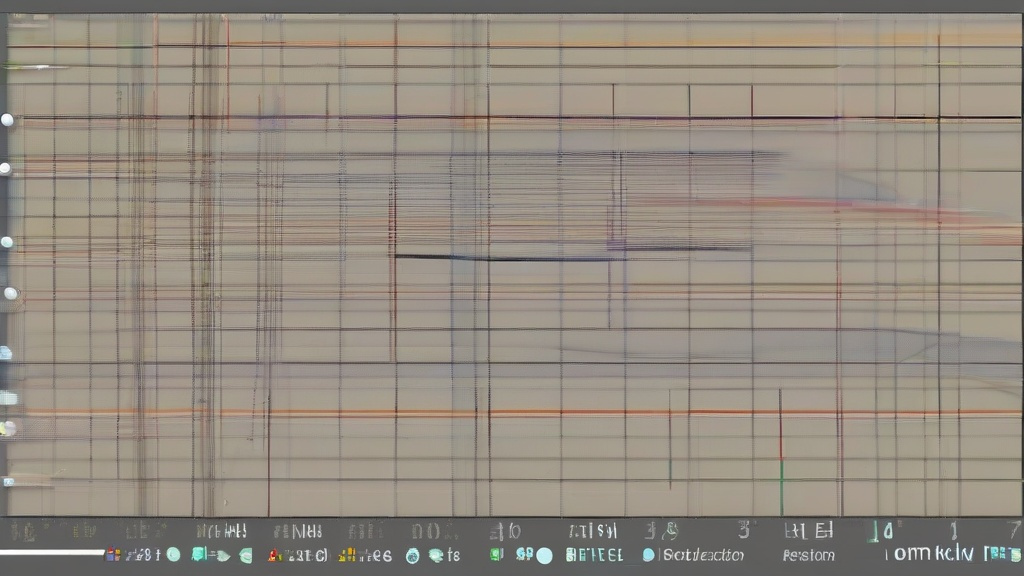This screenshot has width=1024, height=576.
Task: Click the topmost white circle on left edge
Action: click(8, 120)
